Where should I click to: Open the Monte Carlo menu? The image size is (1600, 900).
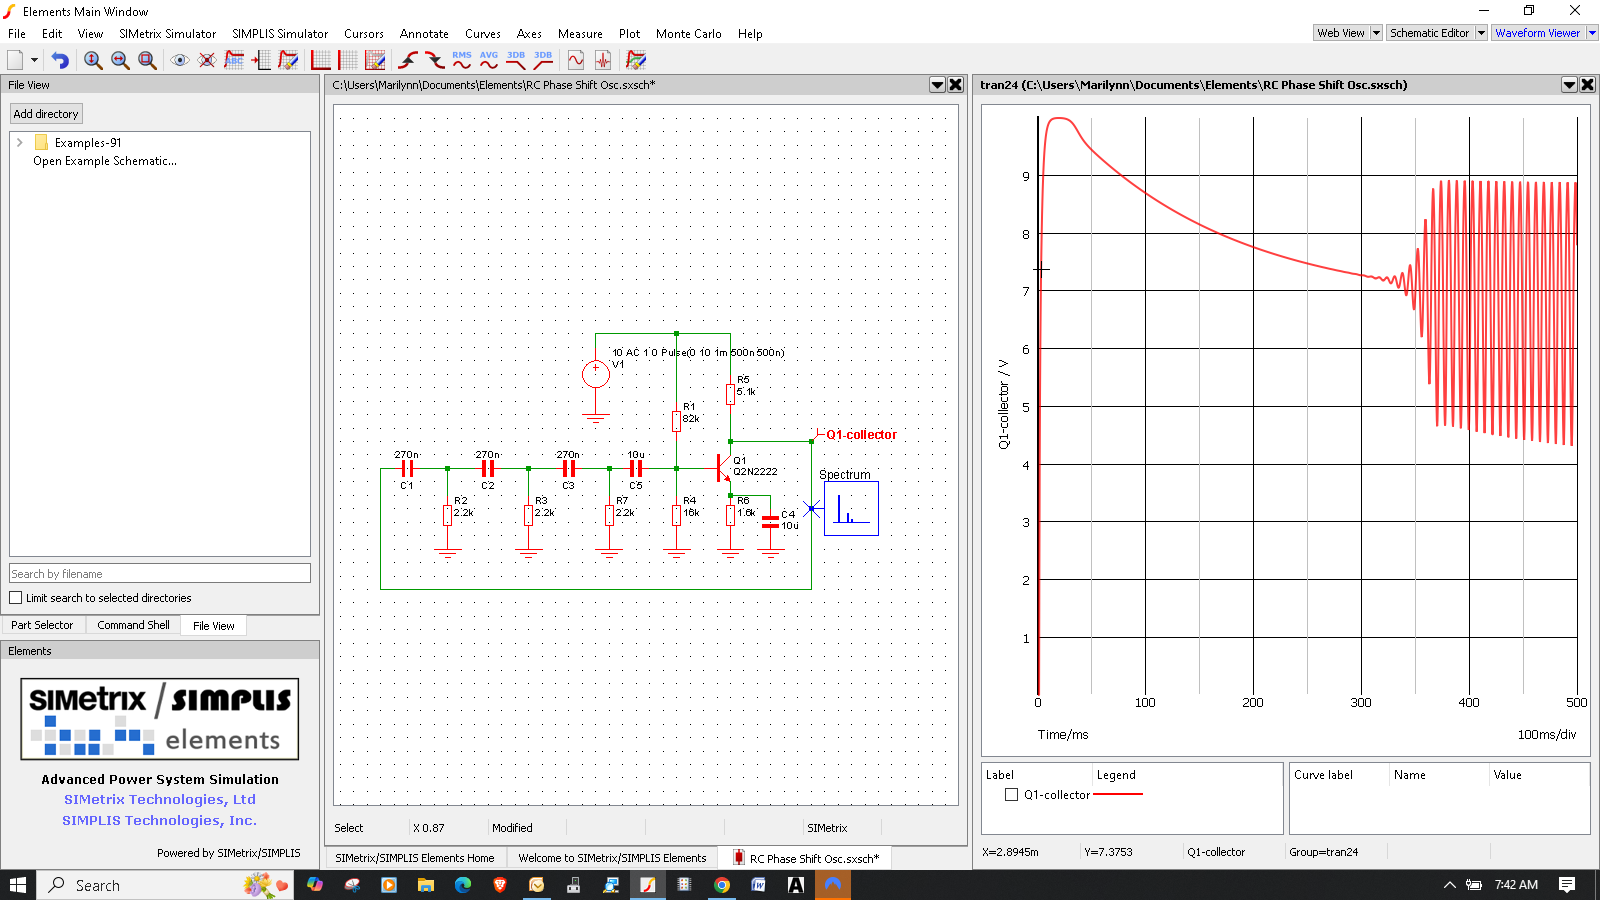pos(689,34)
